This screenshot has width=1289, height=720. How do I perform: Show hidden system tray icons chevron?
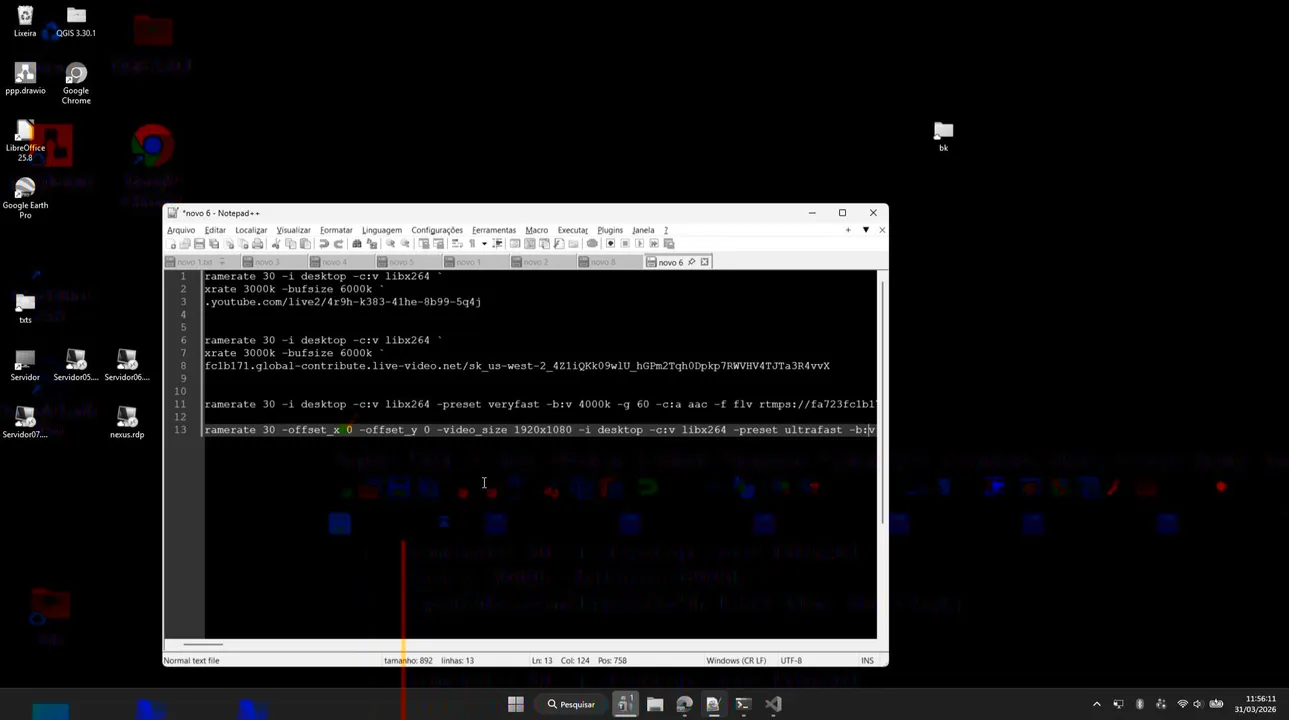(x=1097, y=704)
